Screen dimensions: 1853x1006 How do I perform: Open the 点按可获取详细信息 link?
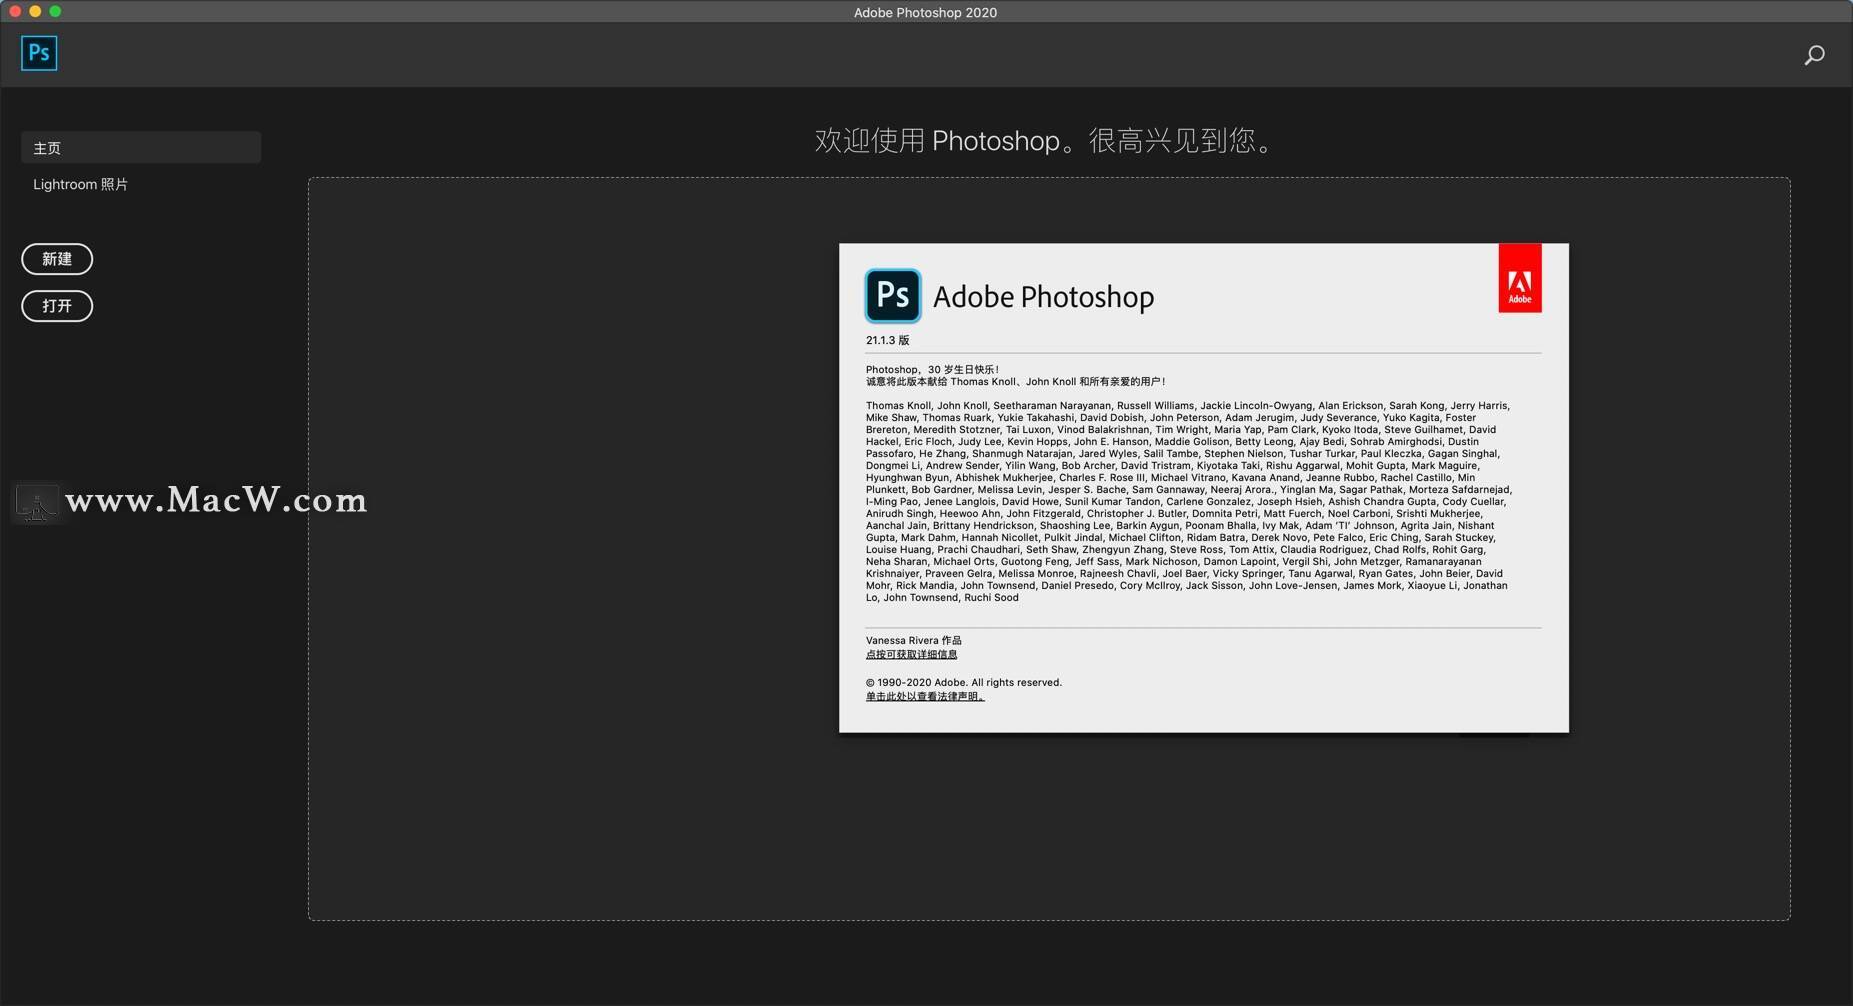(x=911, y=654)
